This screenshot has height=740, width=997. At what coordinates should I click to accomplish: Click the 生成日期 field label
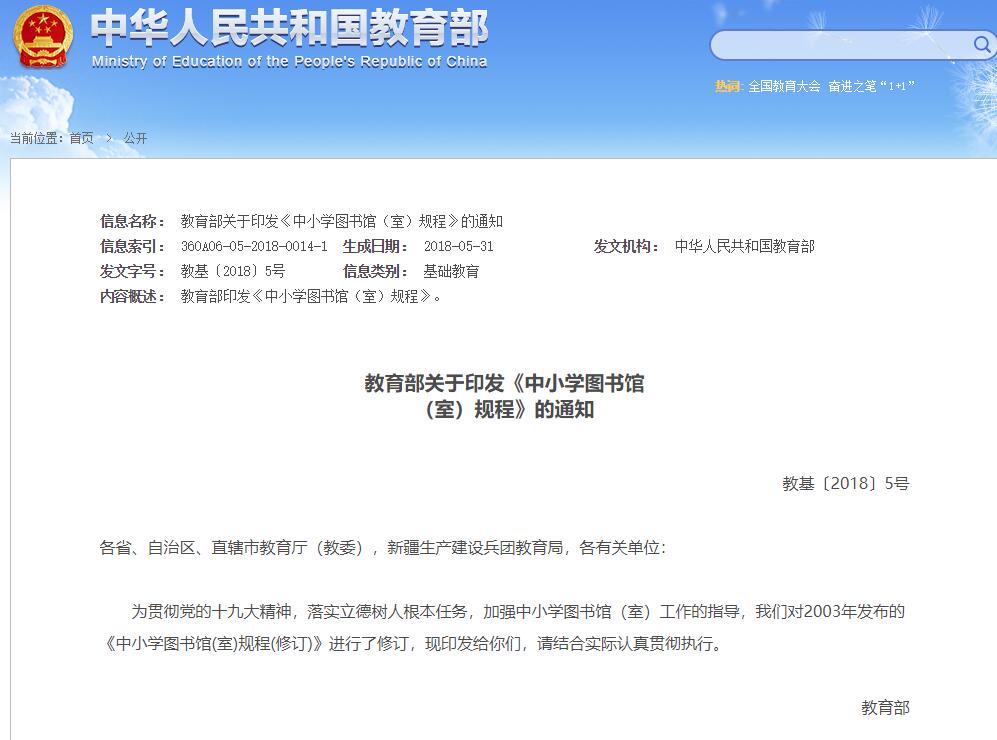(375, 246)
